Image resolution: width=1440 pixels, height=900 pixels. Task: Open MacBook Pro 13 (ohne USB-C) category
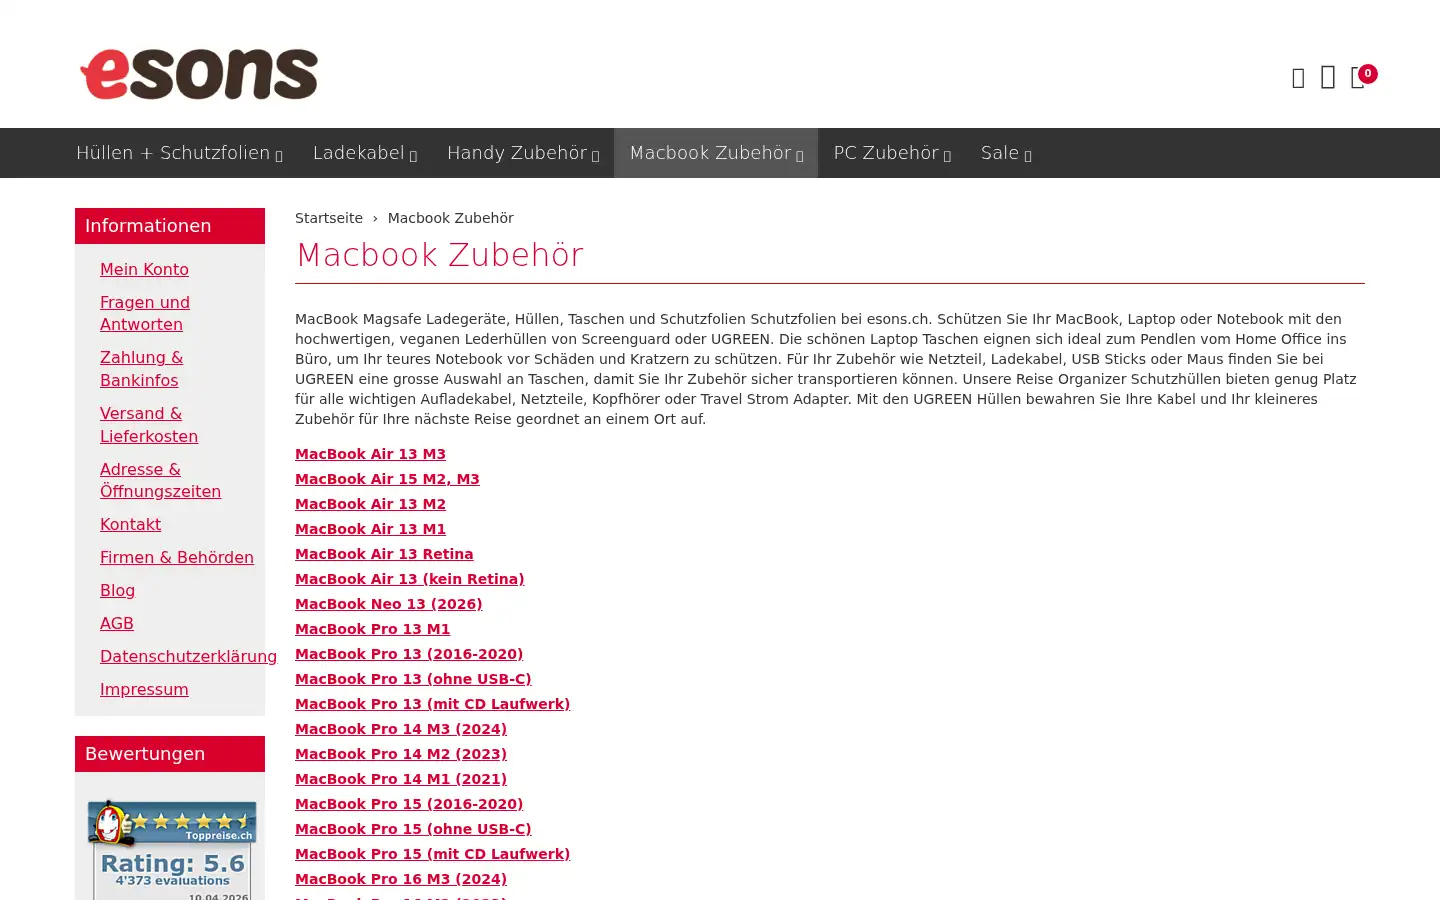point(413,679)
